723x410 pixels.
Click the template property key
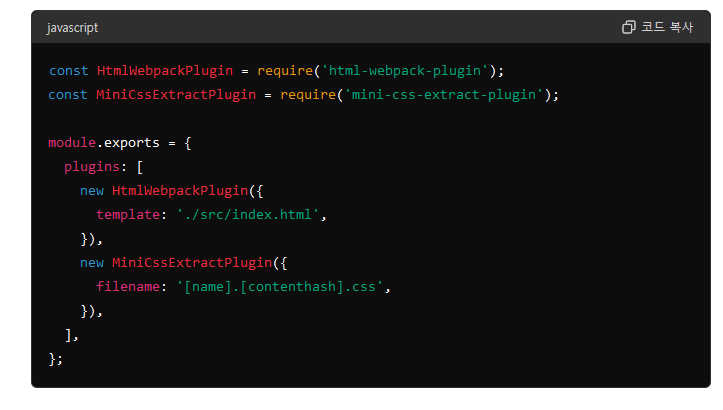point(128,214)
